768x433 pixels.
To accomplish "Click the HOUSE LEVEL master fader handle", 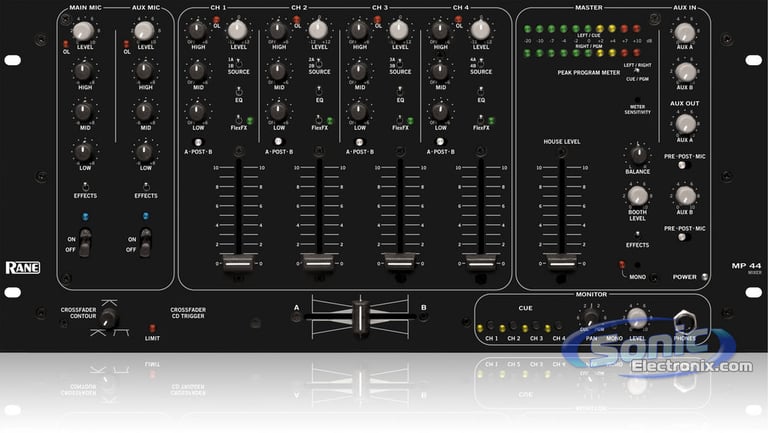I will [x=562, y=263].
